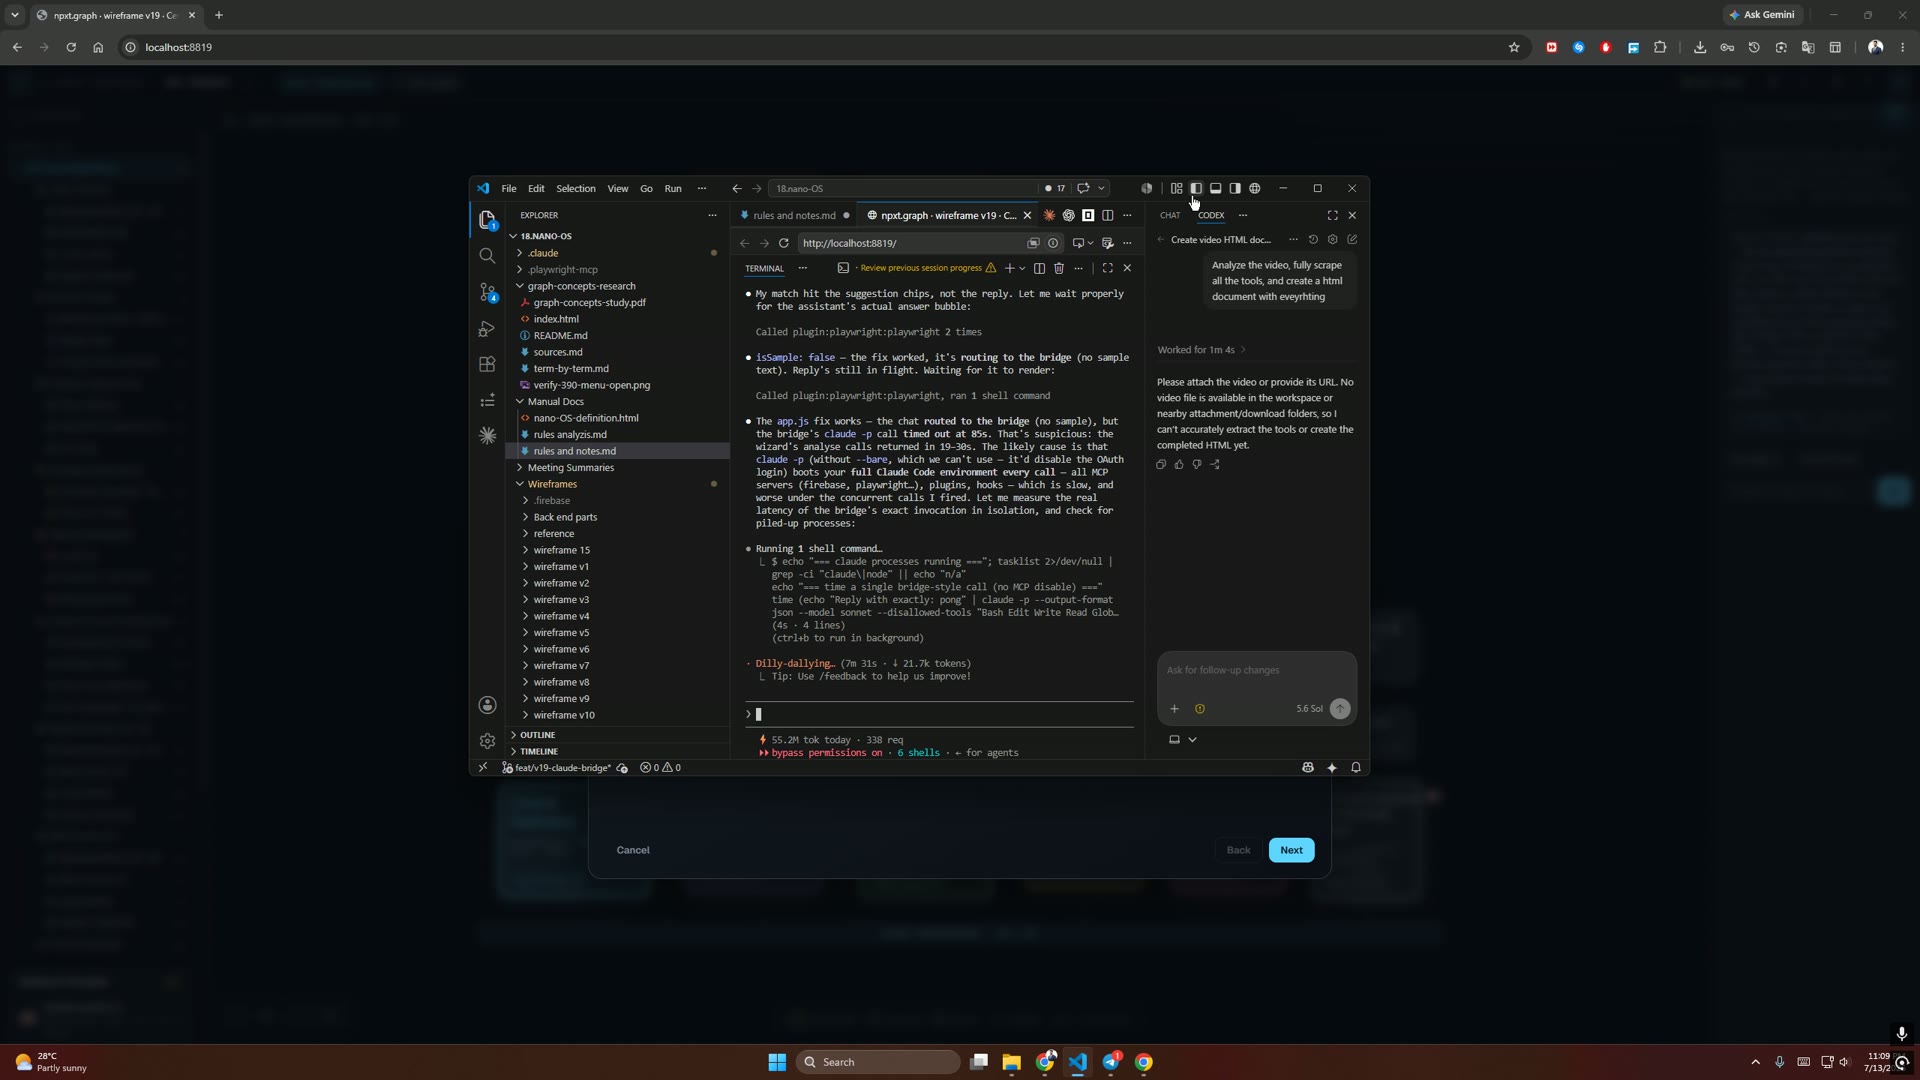Screen dimensions: 1920x1080
Task: Click Cancel in the dialog behind VS Code
Action: click(633, 850)
